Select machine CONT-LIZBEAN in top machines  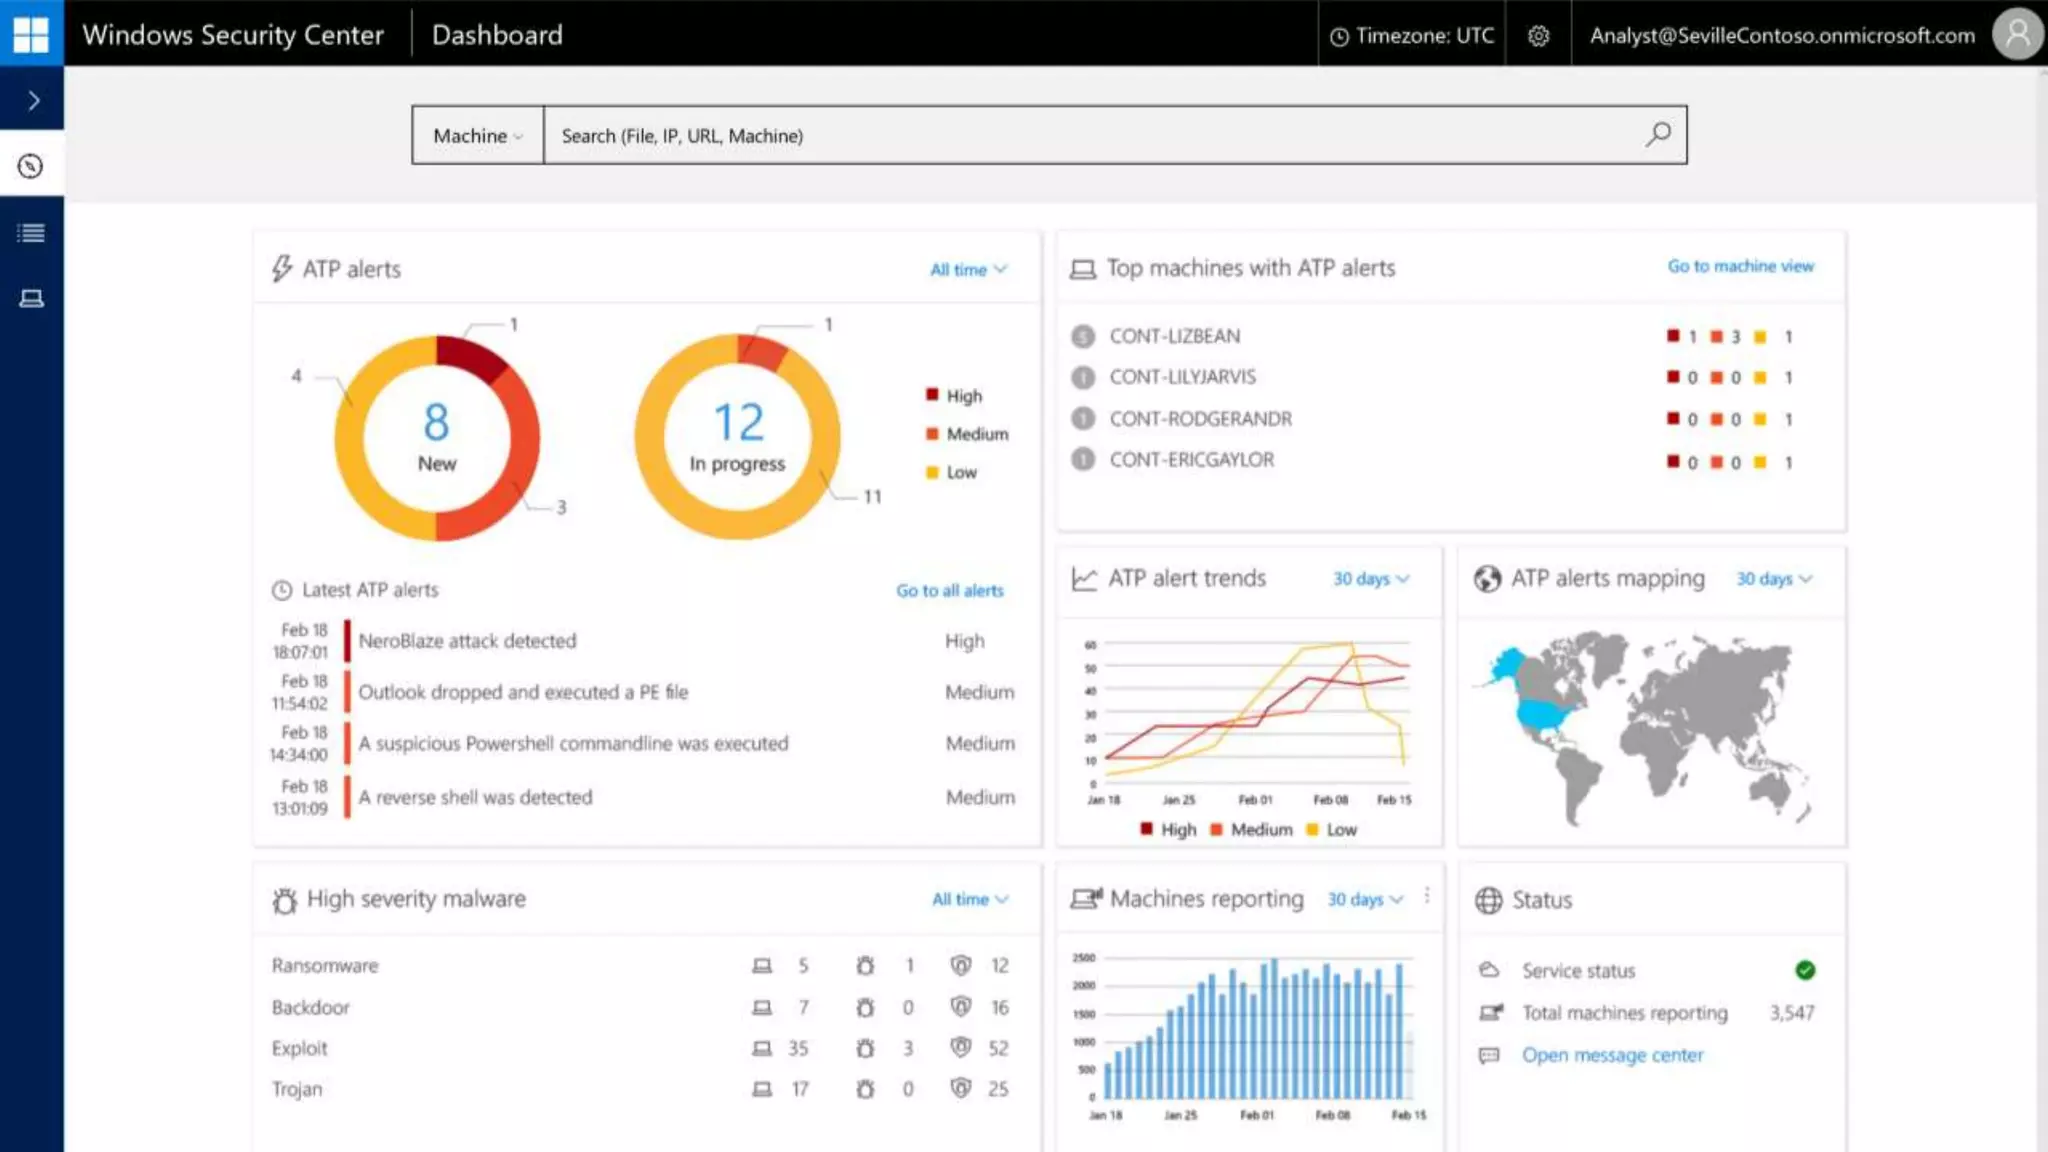point(1174,336)
